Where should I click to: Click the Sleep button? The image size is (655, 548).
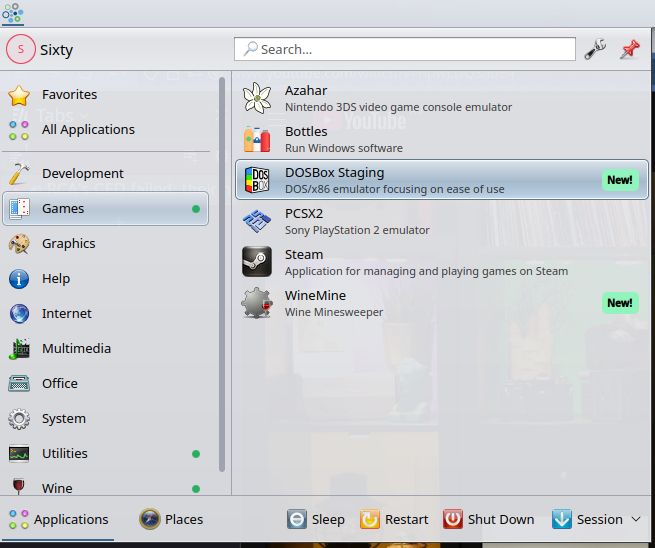(316, 519)
